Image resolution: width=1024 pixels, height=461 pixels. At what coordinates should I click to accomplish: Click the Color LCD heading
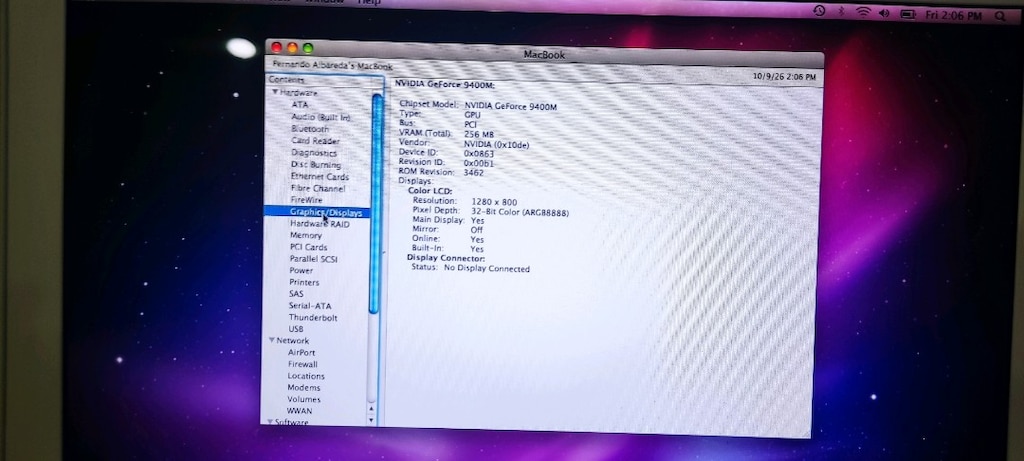pos(430,191)
